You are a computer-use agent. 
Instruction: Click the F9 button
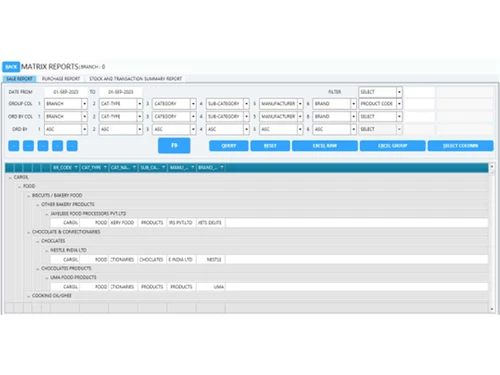[174, 146]
